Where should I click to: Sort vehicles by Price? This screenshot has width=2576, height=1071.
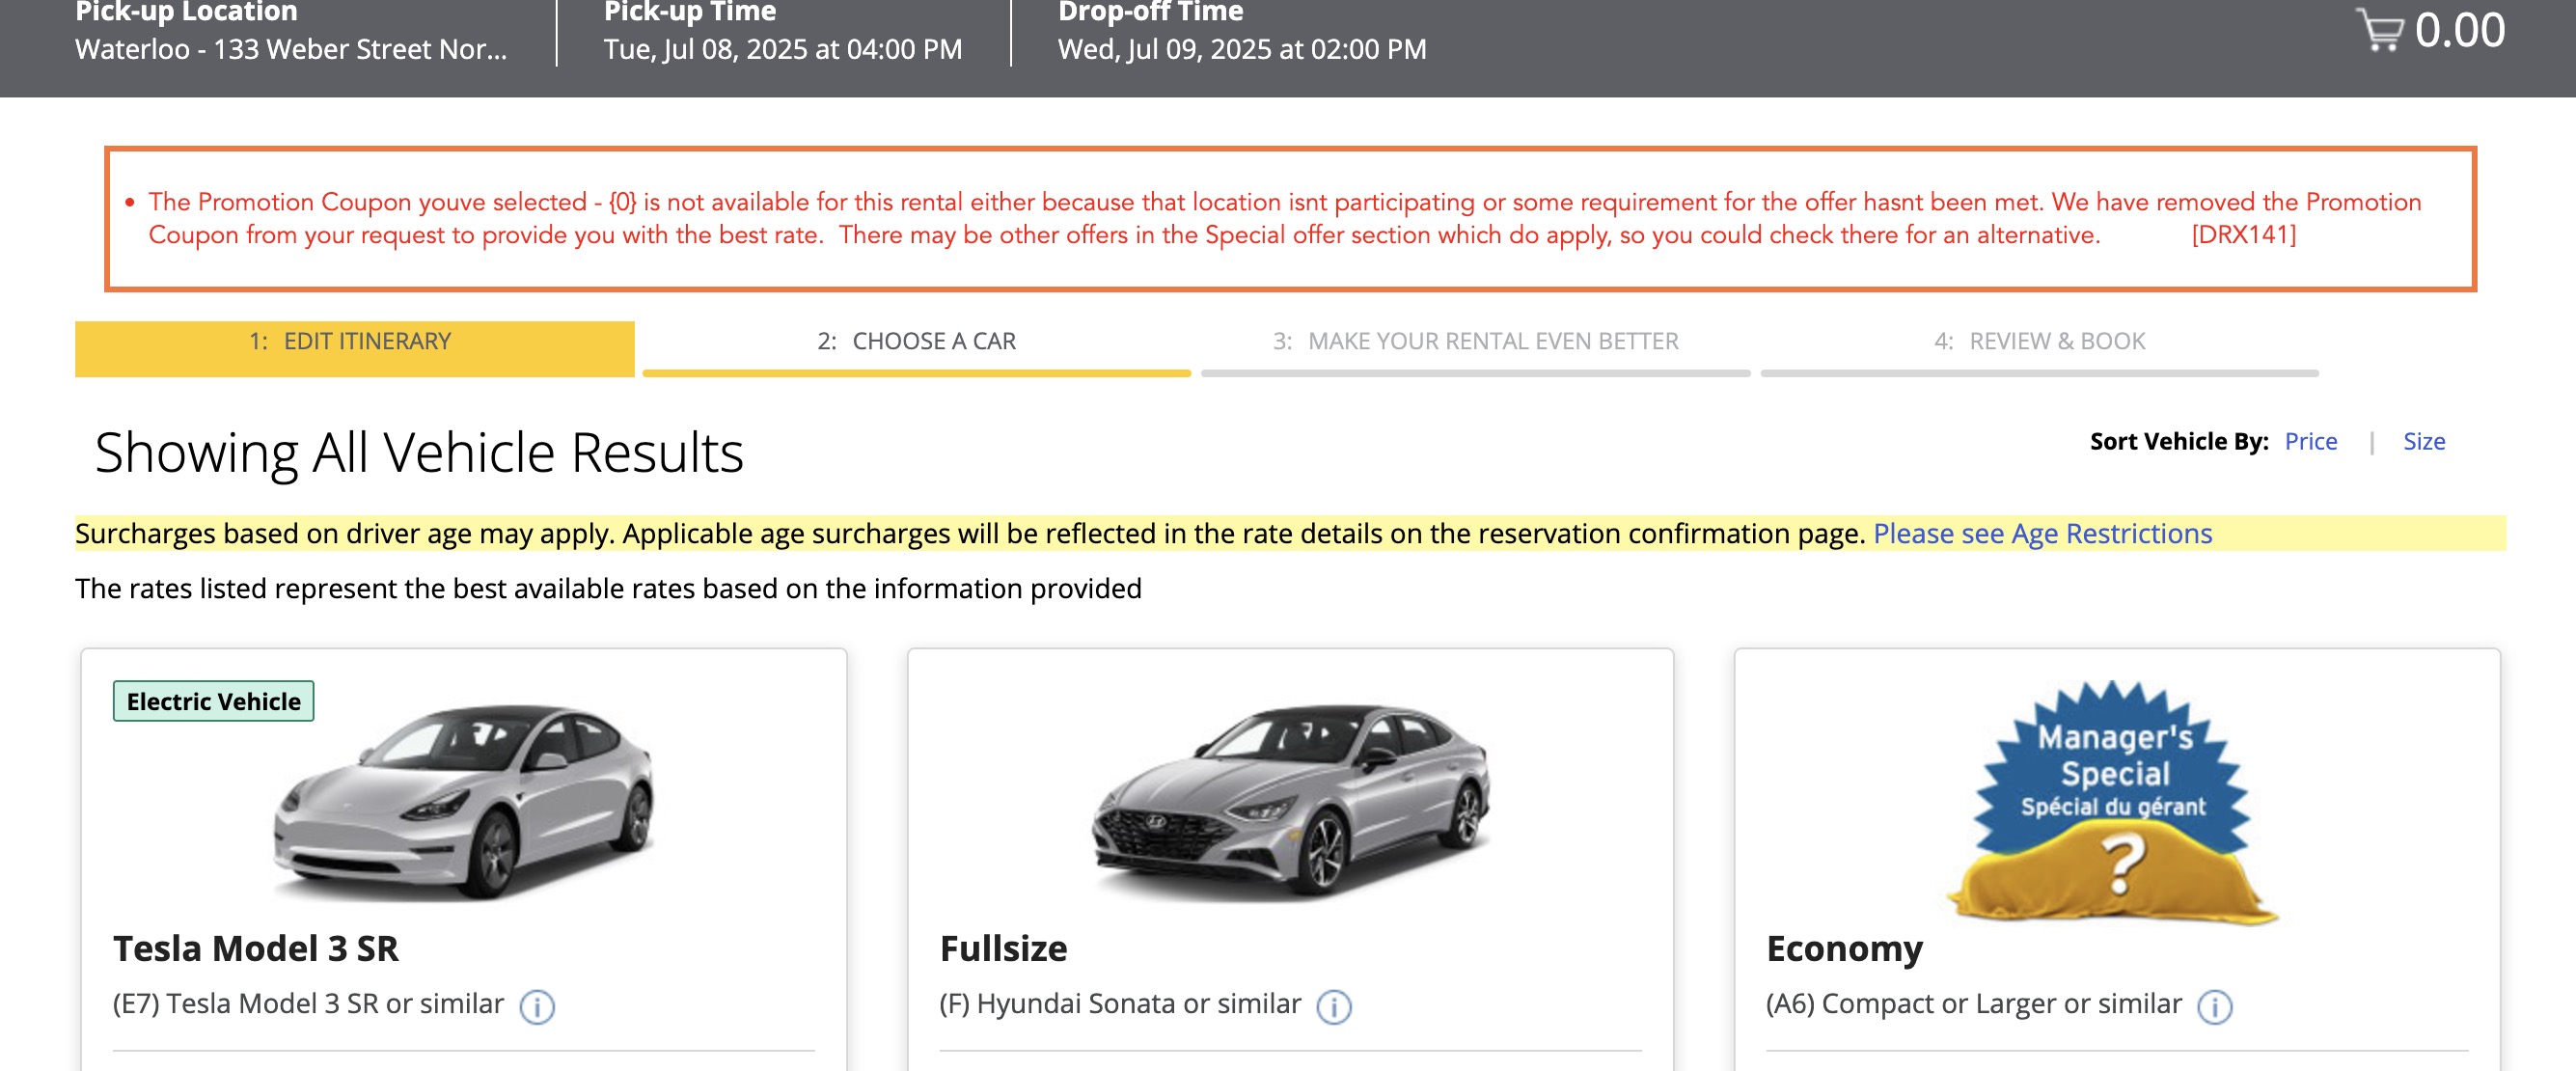[x=2310, y=441]
